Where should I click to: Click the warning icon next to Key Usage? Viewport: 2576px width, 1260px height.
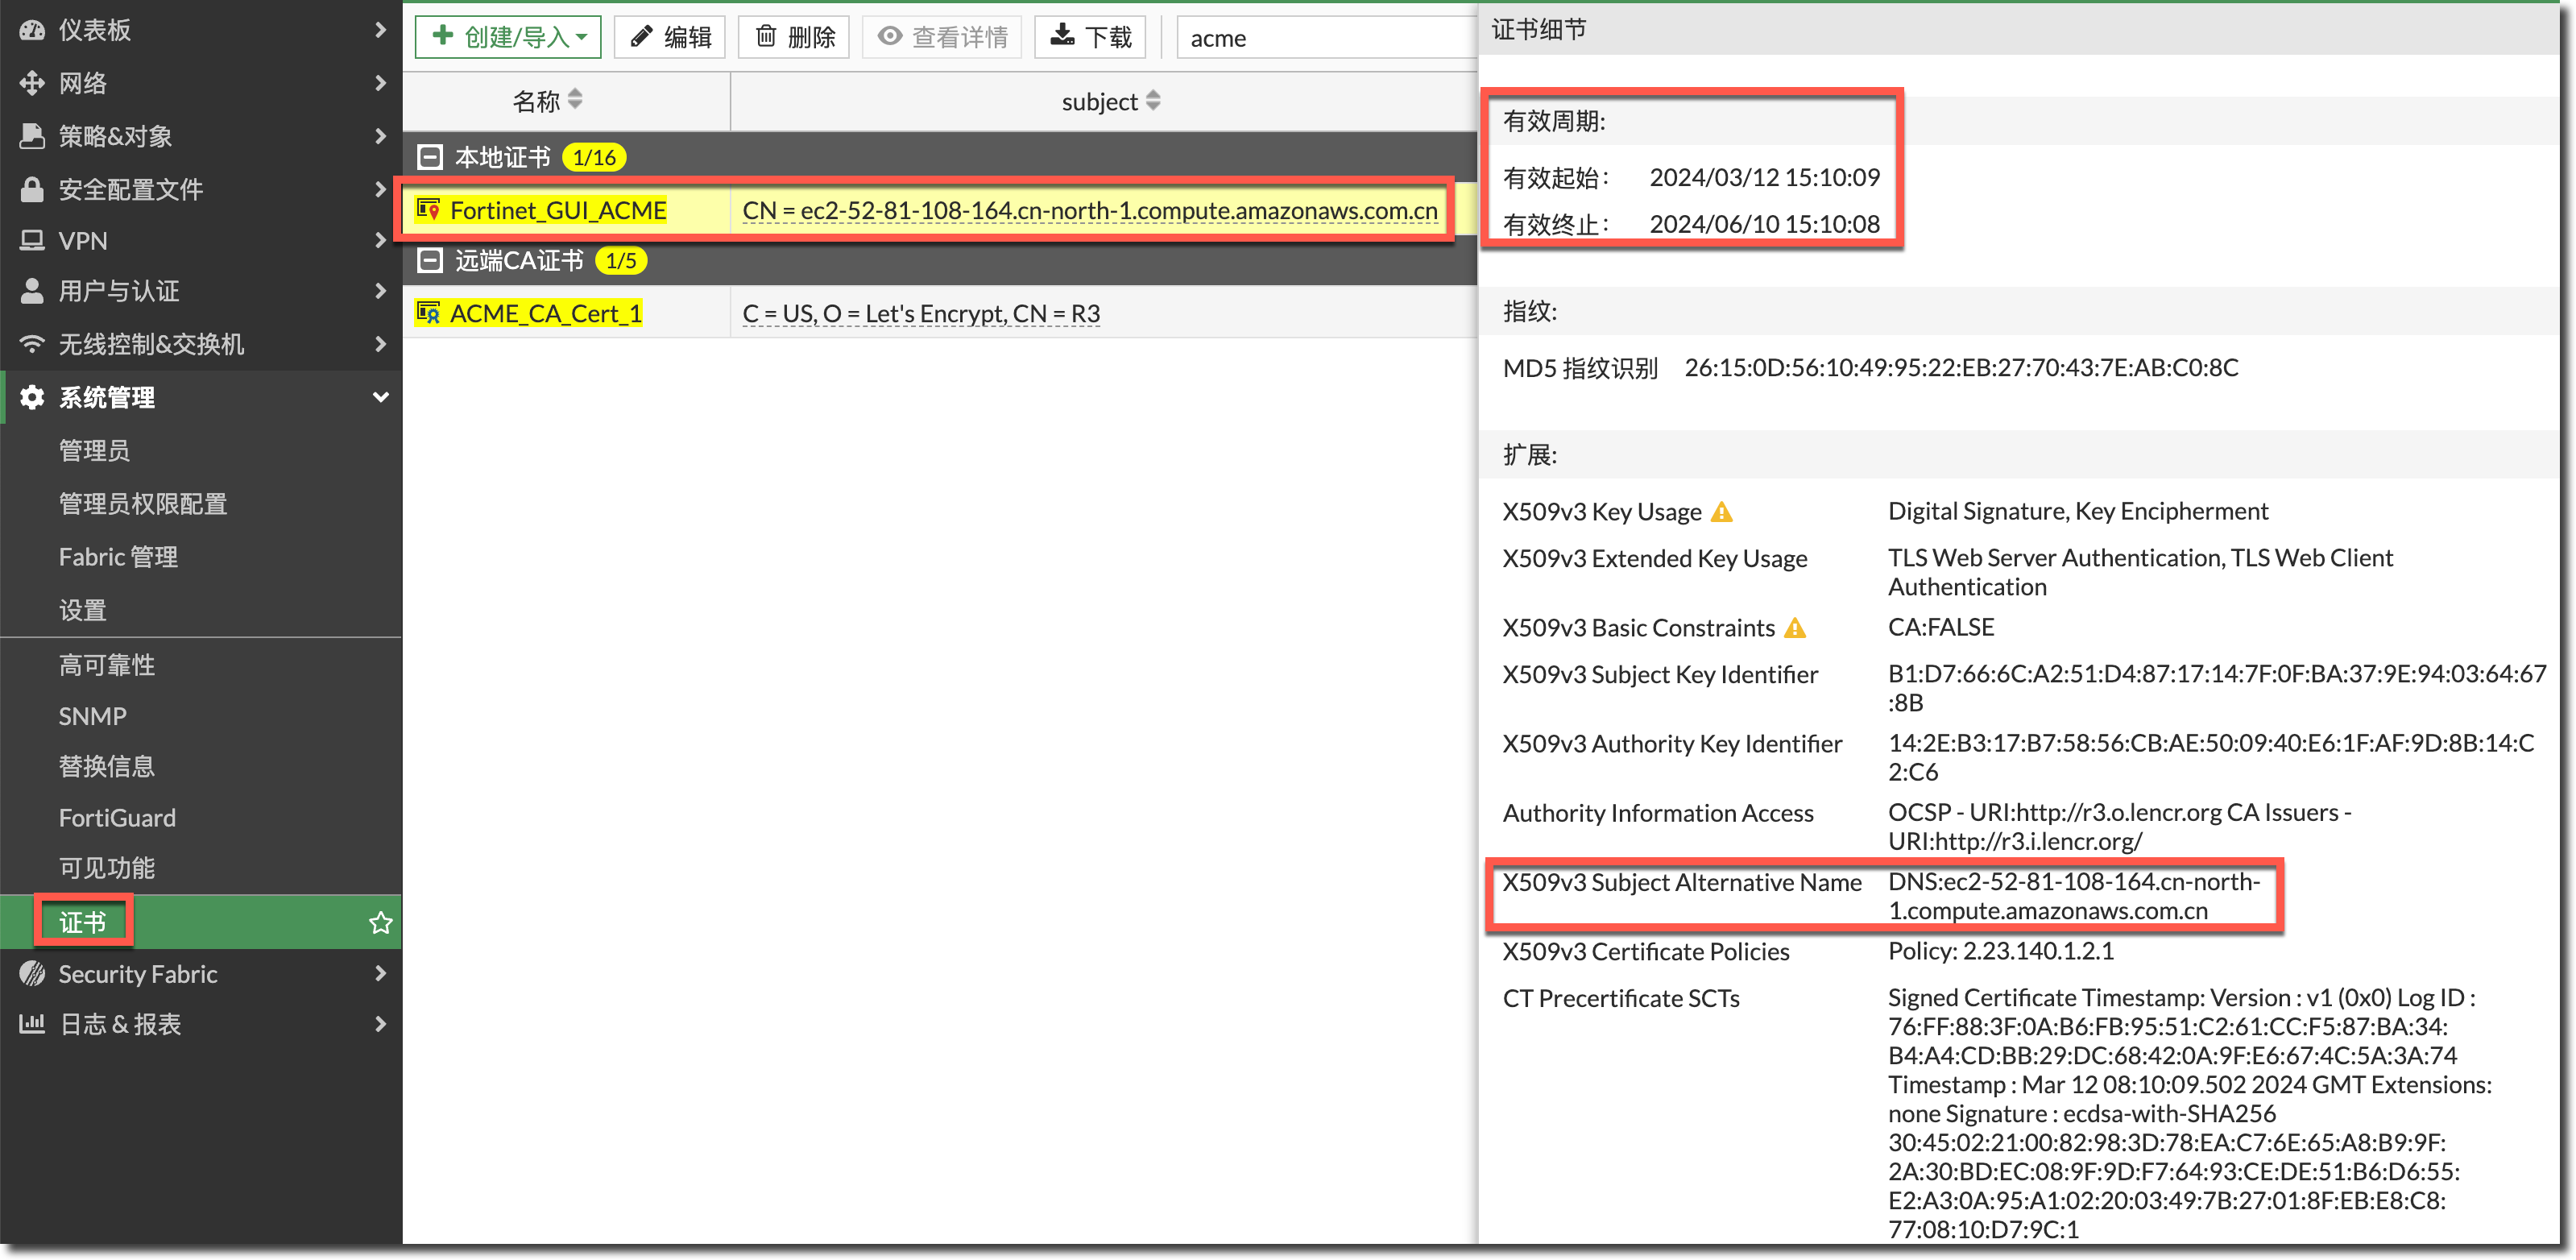click(x=1721, y=513)
